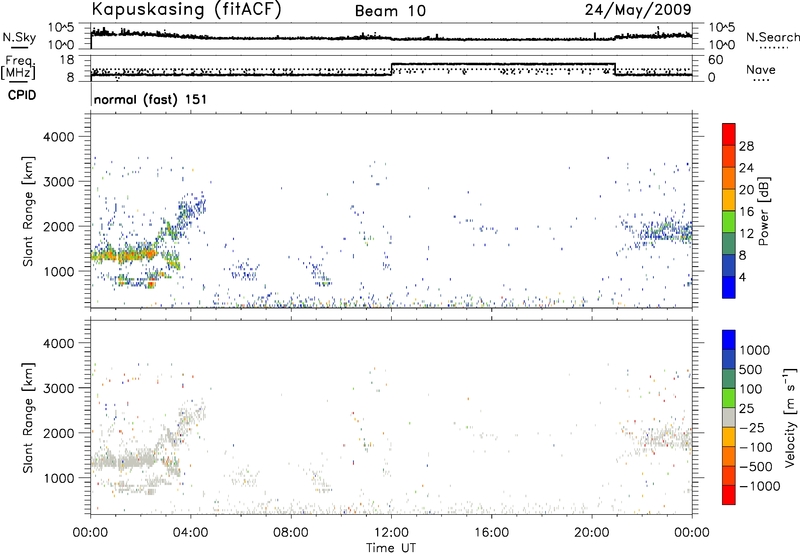Click the 16 label on Power colorbar

746,212
